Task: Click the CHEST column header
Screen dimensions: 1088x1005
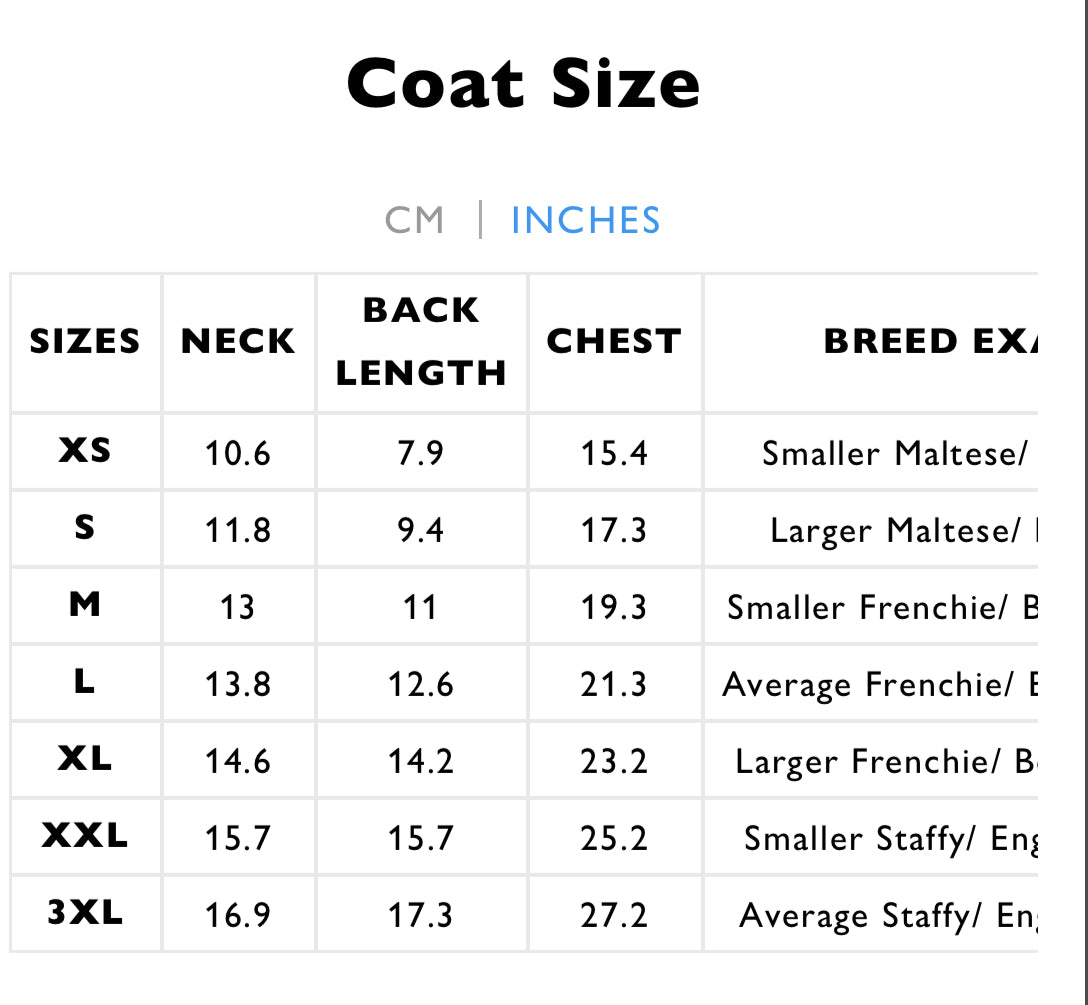Action: click(614, 342)
